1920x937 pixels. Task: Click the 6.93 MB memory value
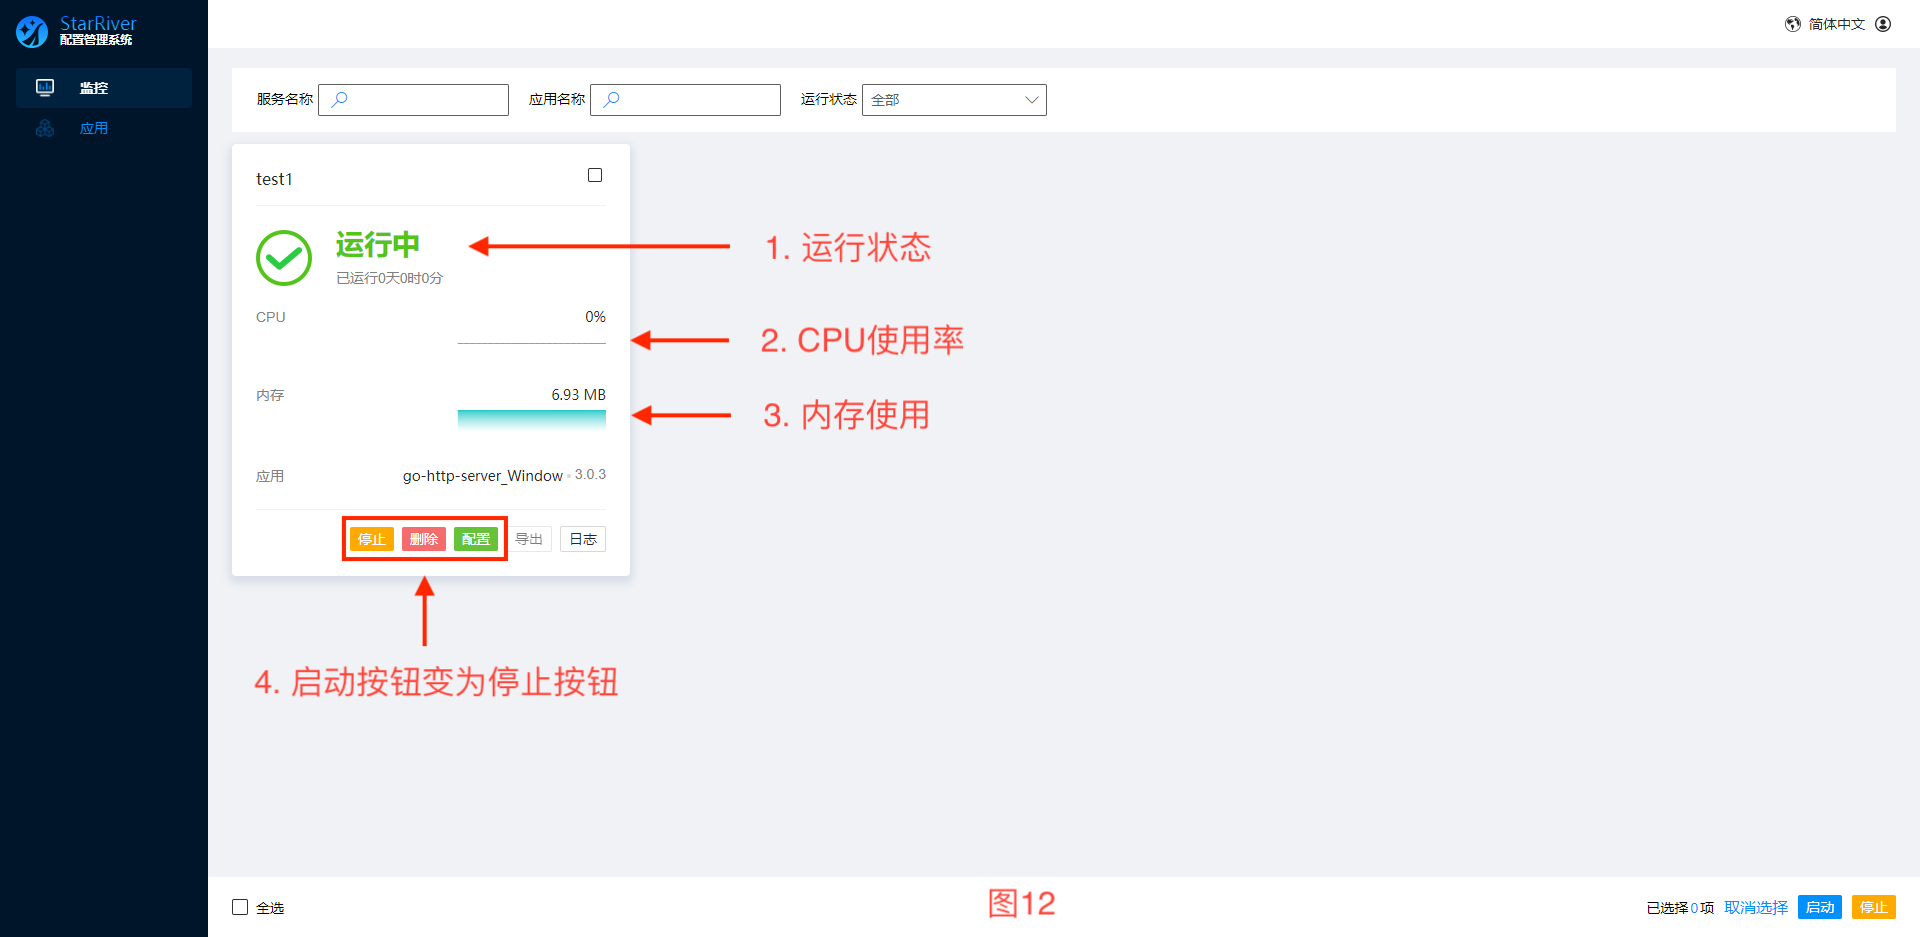click(x=579, y=395)
